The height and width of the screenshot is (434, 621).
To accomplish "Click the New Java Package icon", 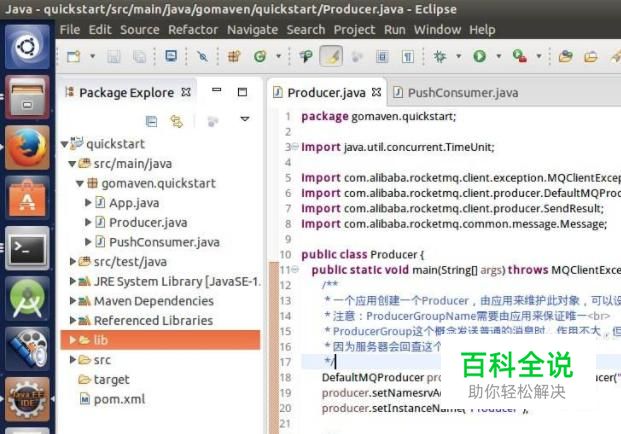I will [234, 57].
